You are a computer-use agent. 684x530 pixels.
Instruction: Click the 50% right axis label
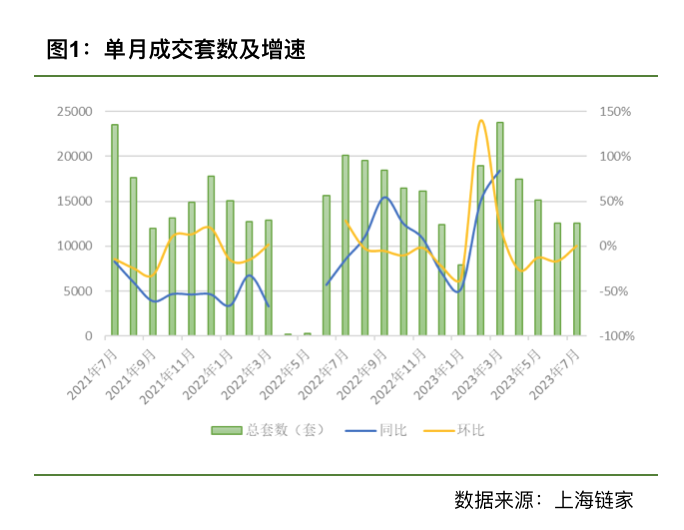(614, 201)
